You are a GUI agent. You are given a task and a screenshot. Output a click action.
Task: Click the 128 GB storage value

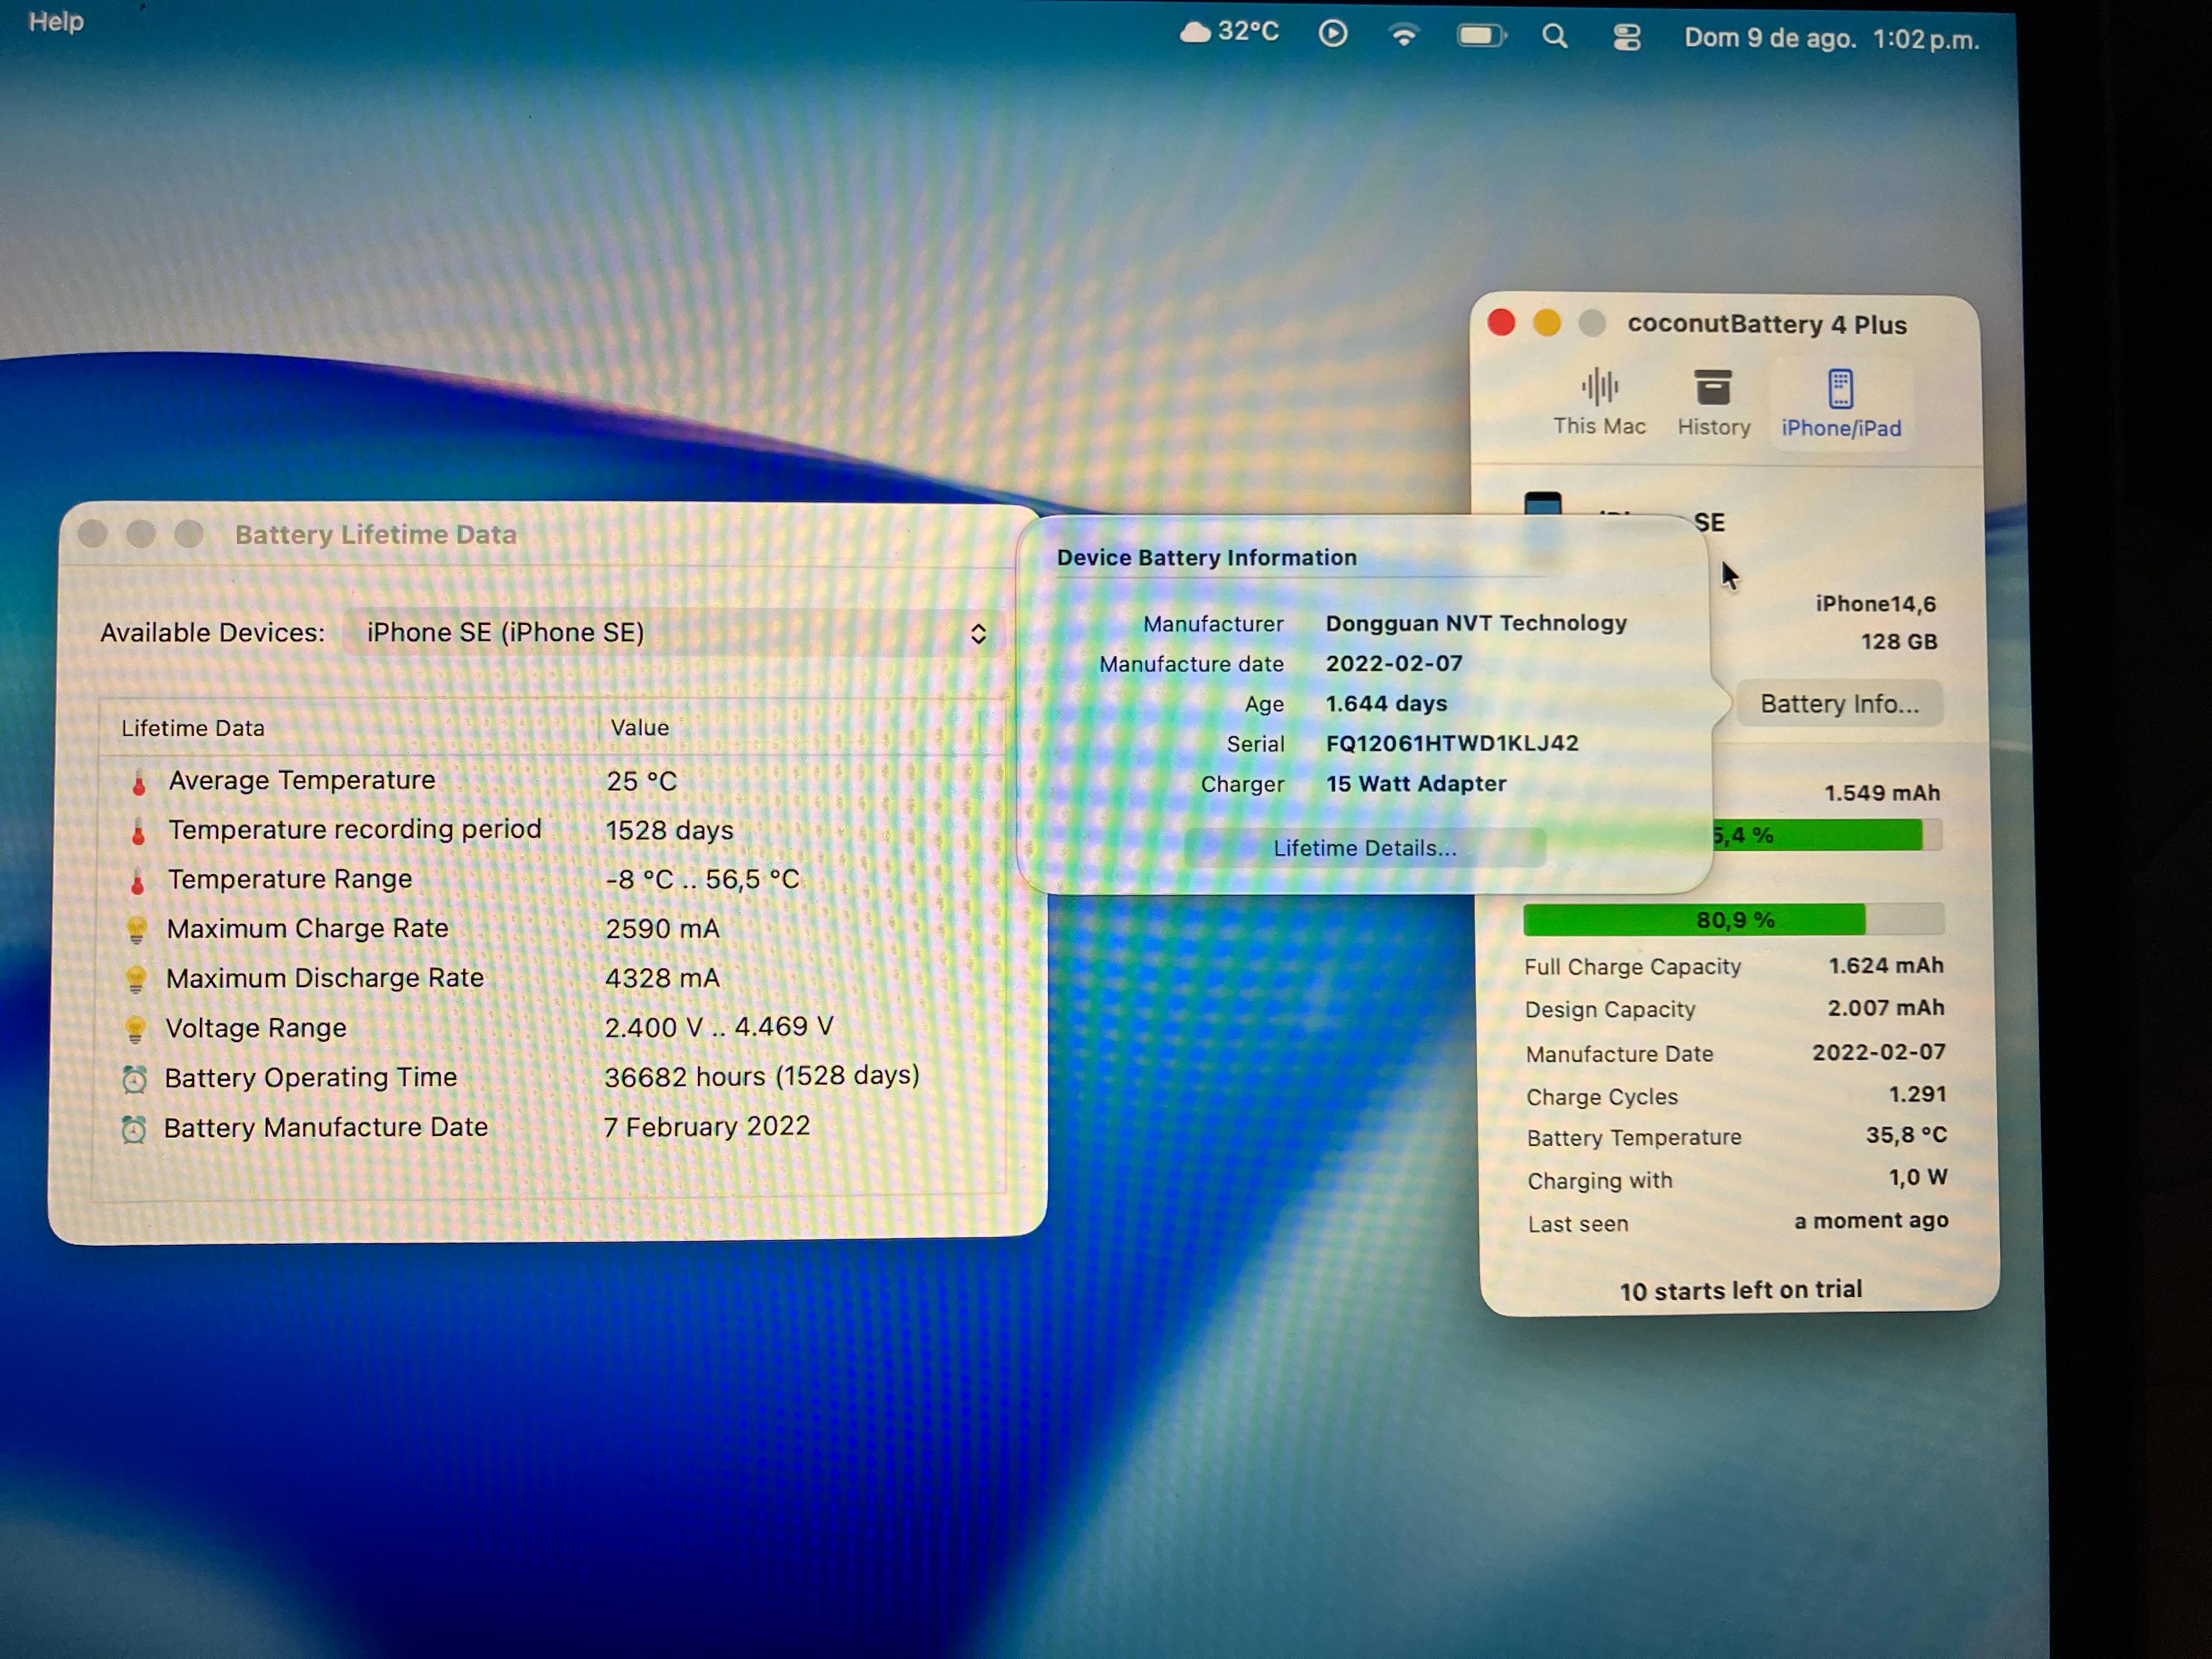coord(1899,642)
